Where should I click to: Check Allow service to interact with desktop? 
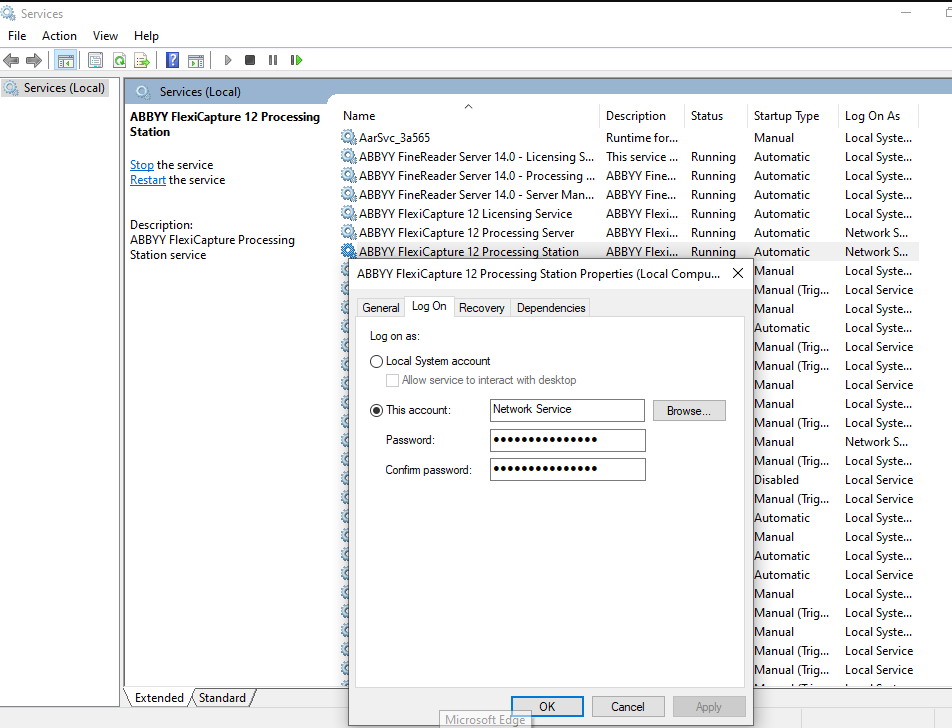coord(393,380)
